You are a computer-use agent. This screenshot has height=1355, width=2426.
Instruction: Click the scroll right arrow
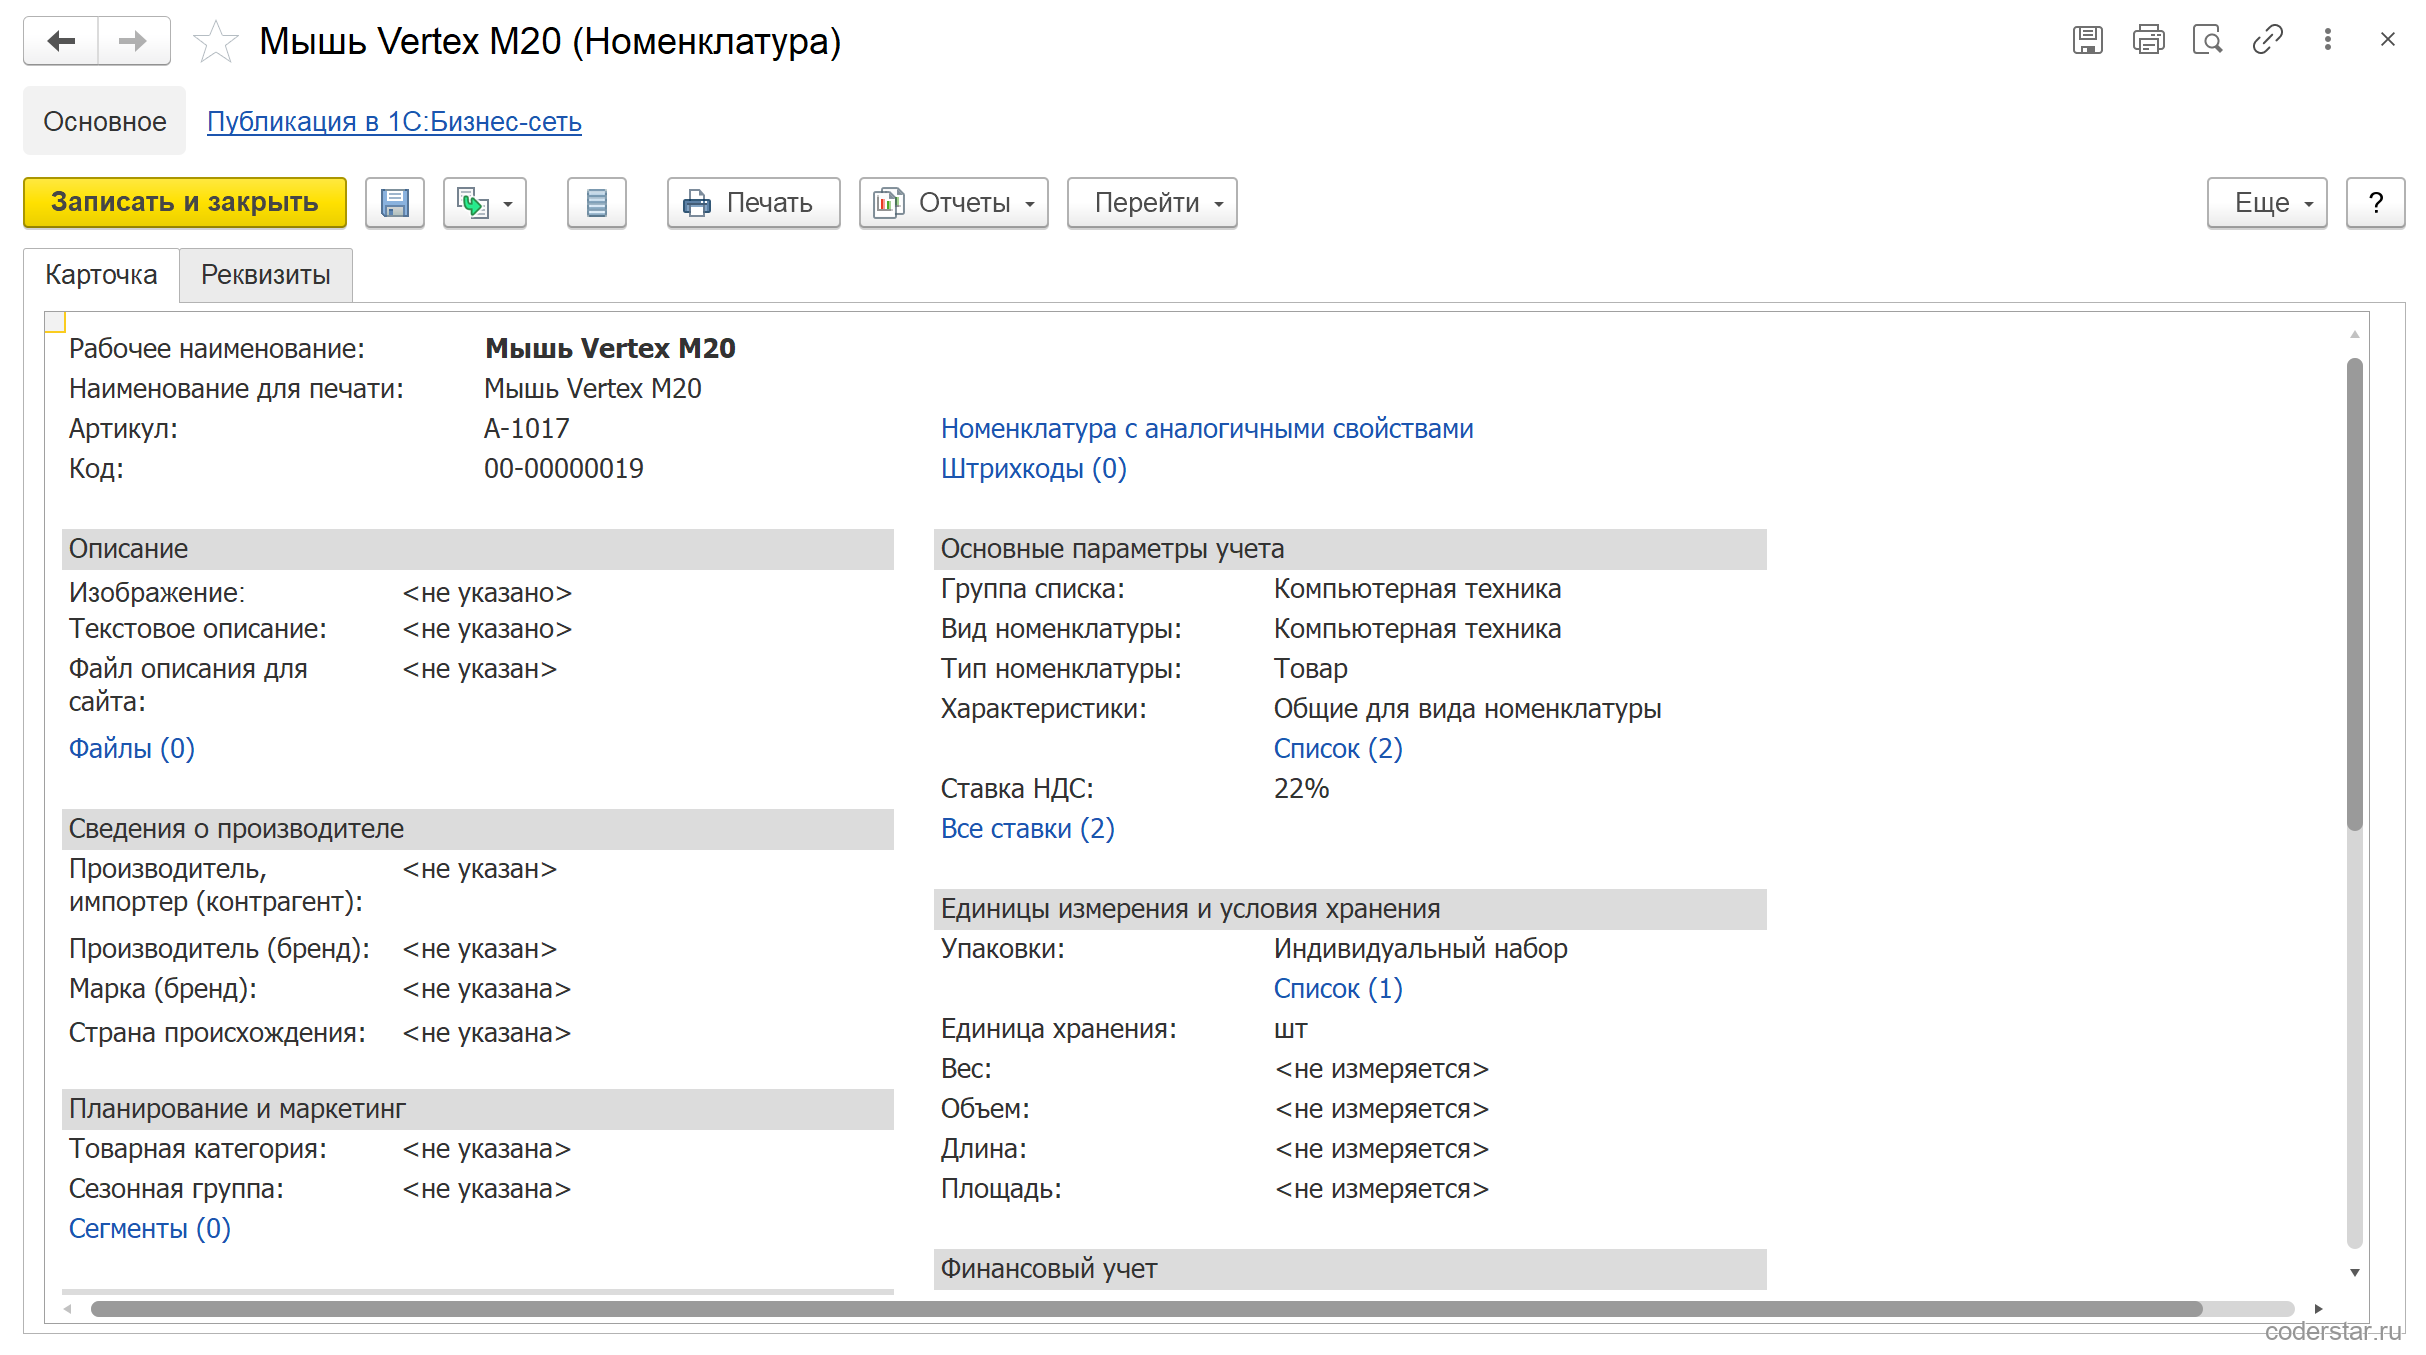(x=2318, y=1309)
